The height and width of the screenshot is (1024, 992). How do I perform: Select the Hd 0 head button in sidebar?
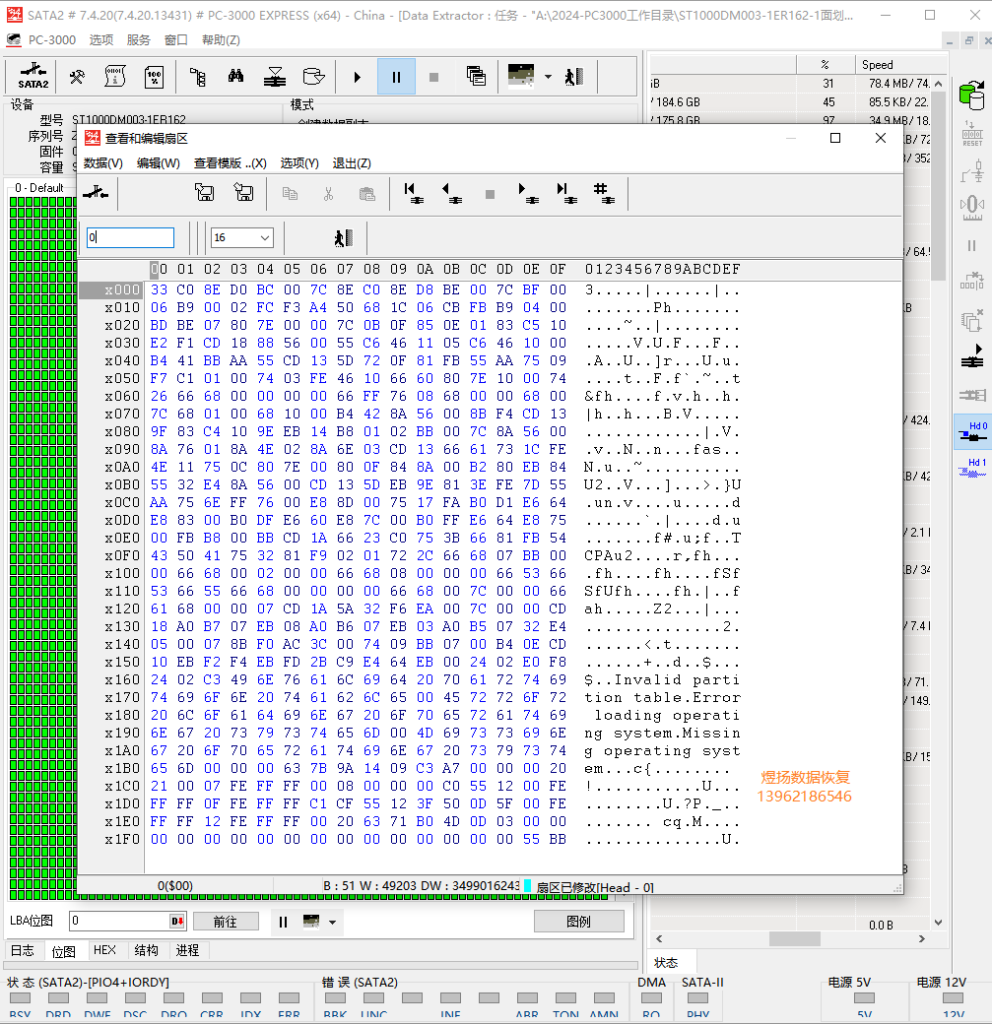tap(972, 432)
